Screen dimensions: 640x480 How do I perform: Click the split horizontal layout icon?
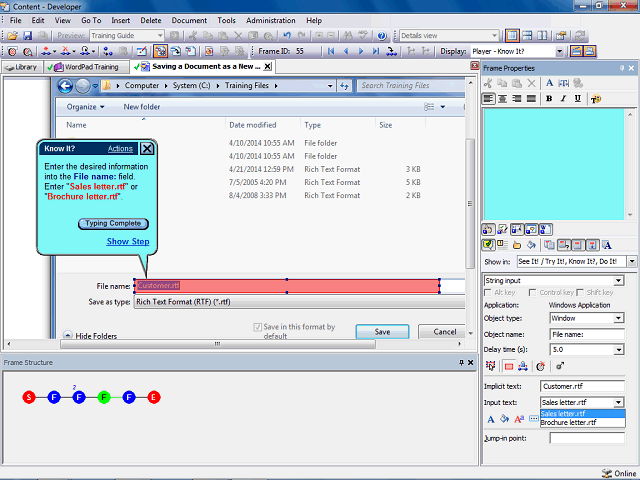click(x=527, y=36)
